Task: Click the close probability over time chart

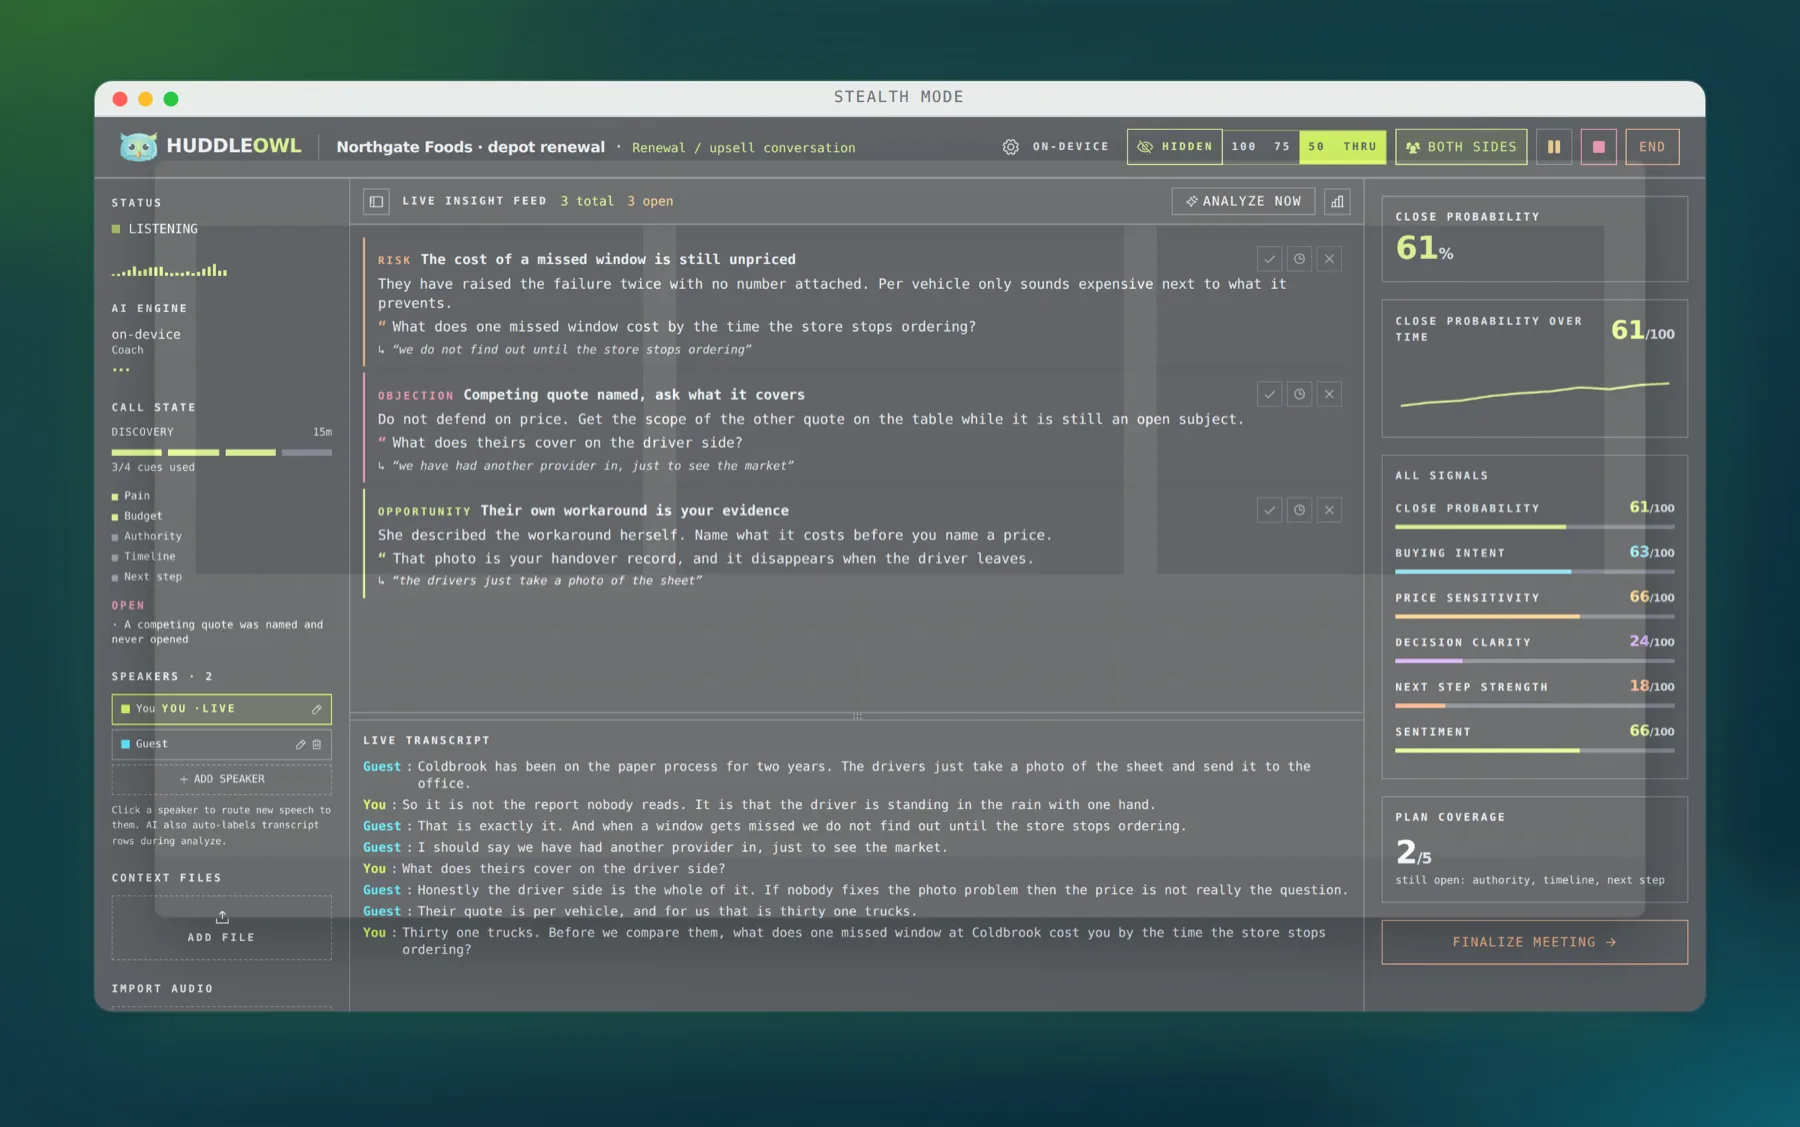Action: click(x=1535, y=393)
